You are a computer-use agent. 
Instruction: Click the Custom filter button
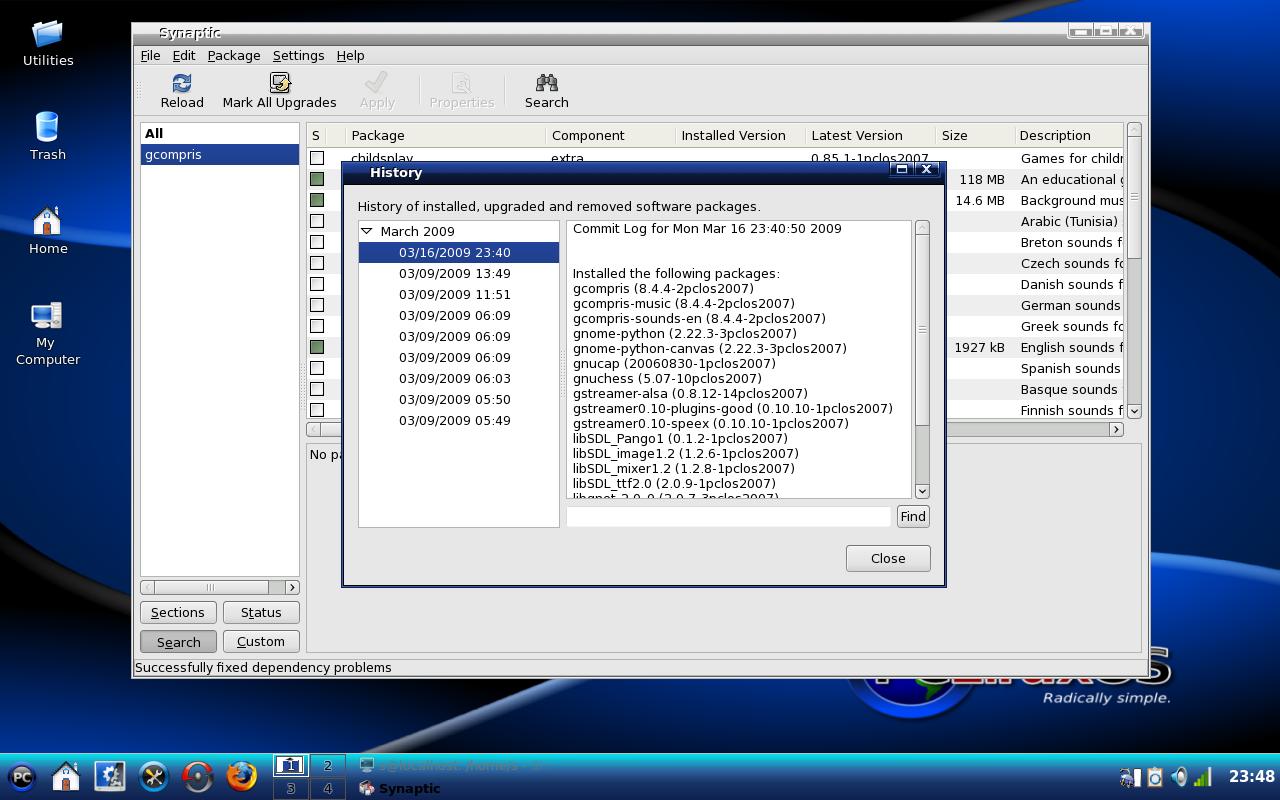pyautogui.click(x=261, y=642)
